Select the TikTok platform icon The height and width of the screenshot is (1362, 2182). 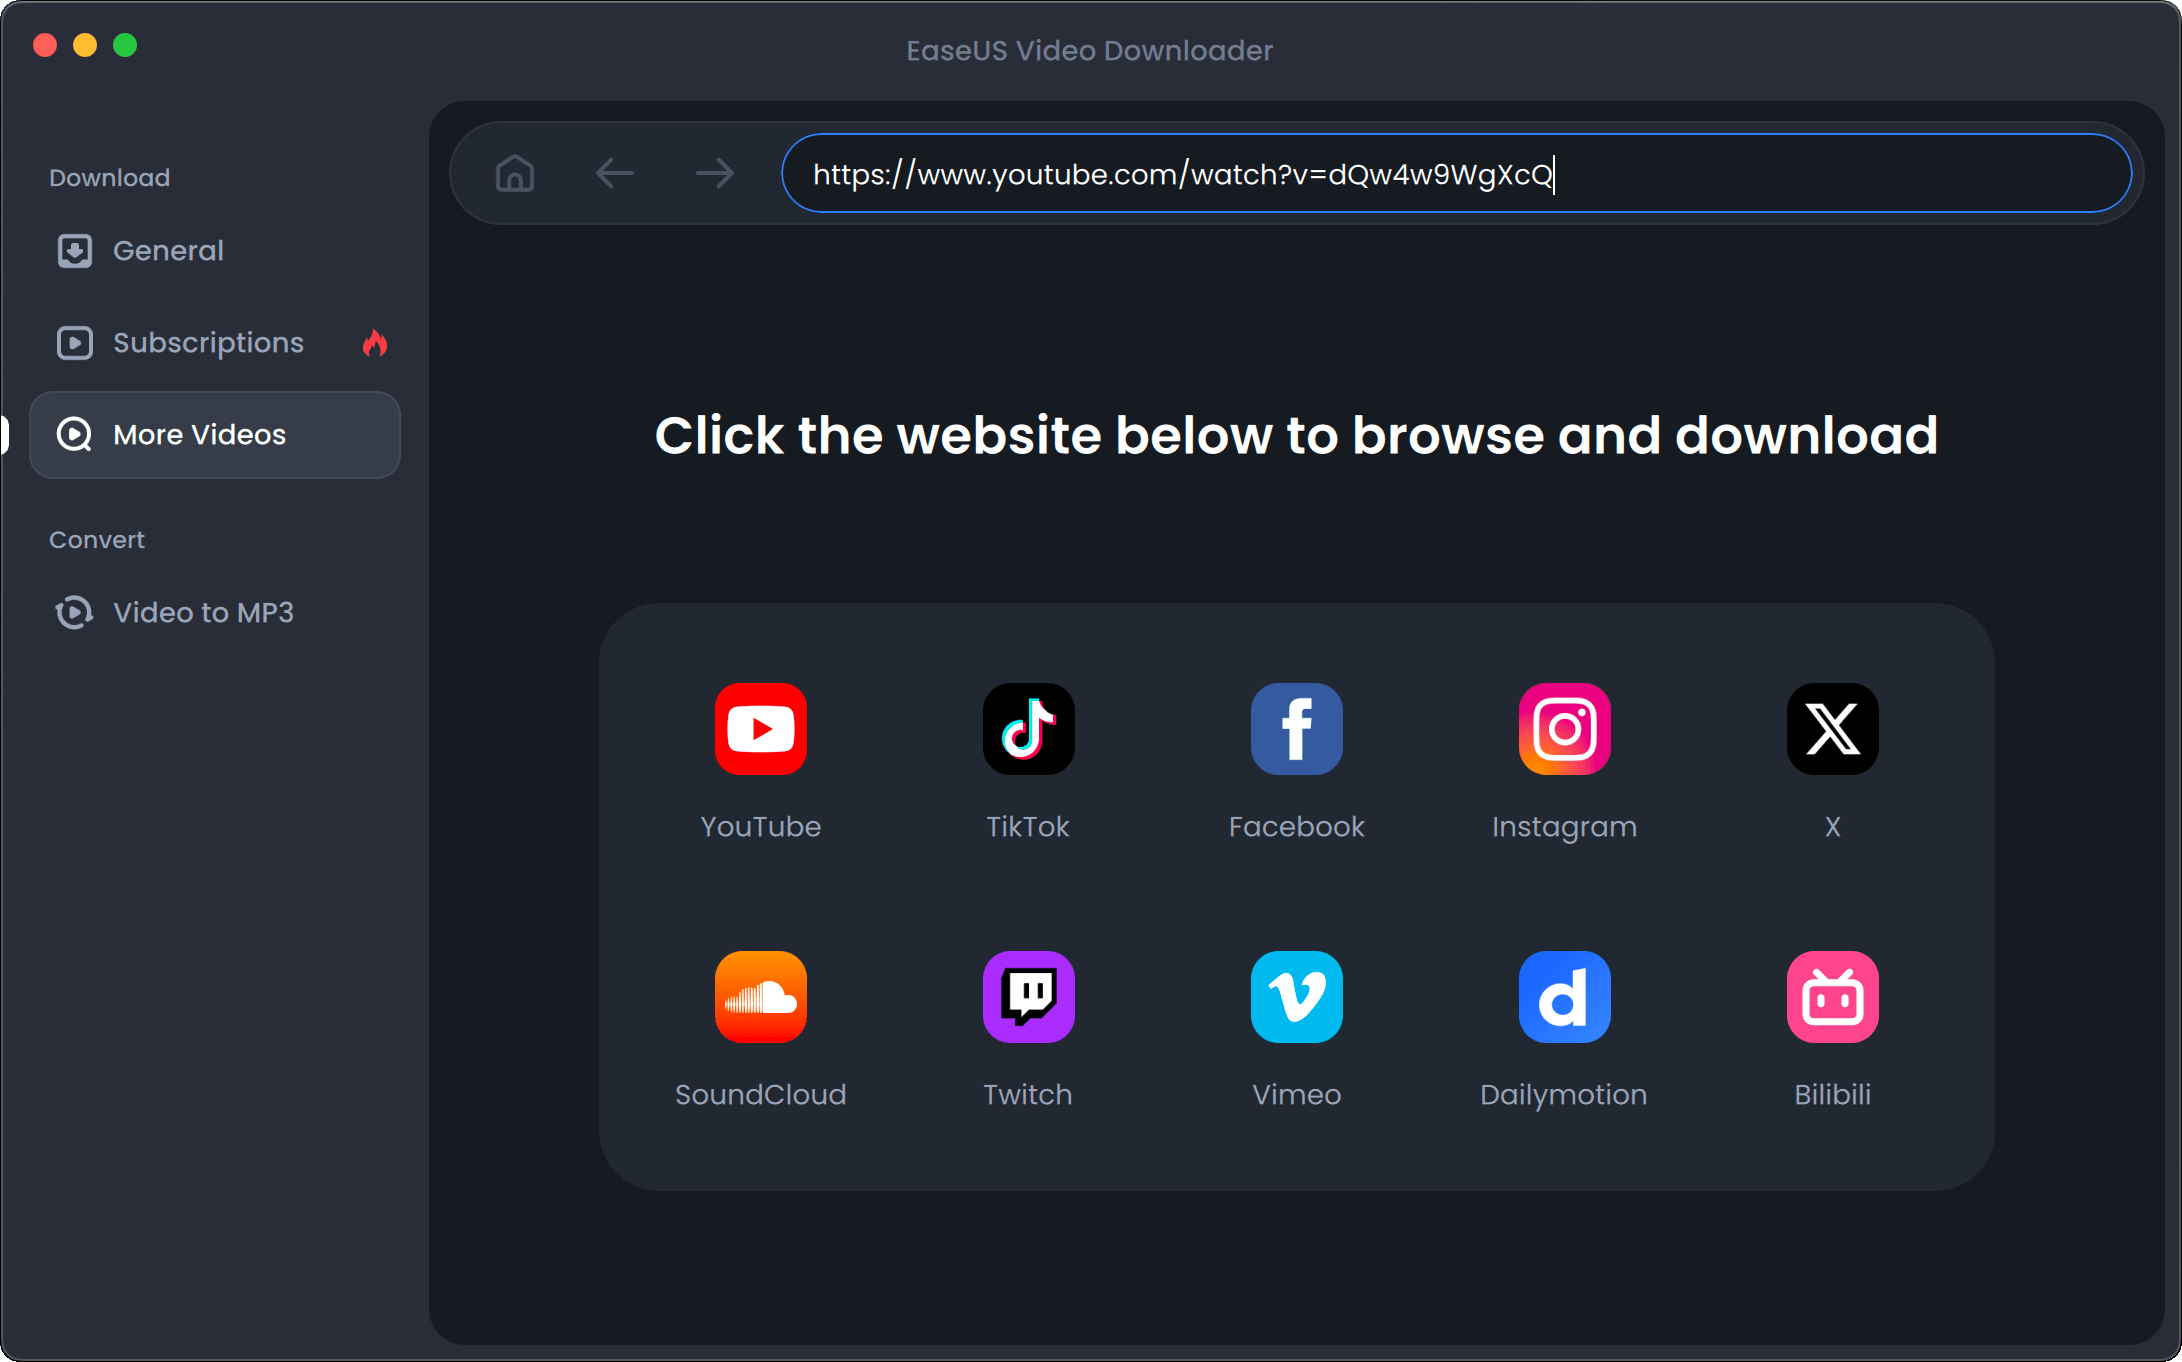[1027, 727]
